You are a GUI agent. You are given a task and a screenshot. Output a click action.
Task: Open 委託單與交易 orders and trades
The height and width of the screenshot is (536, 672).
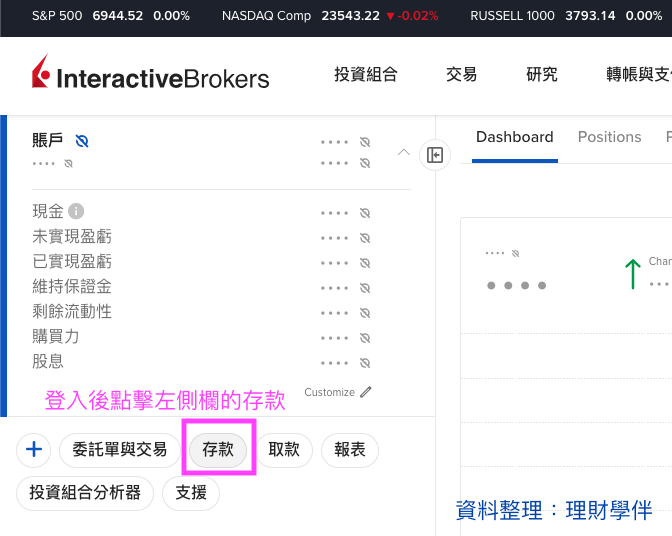pyautogui.click(x=120, y=450)
